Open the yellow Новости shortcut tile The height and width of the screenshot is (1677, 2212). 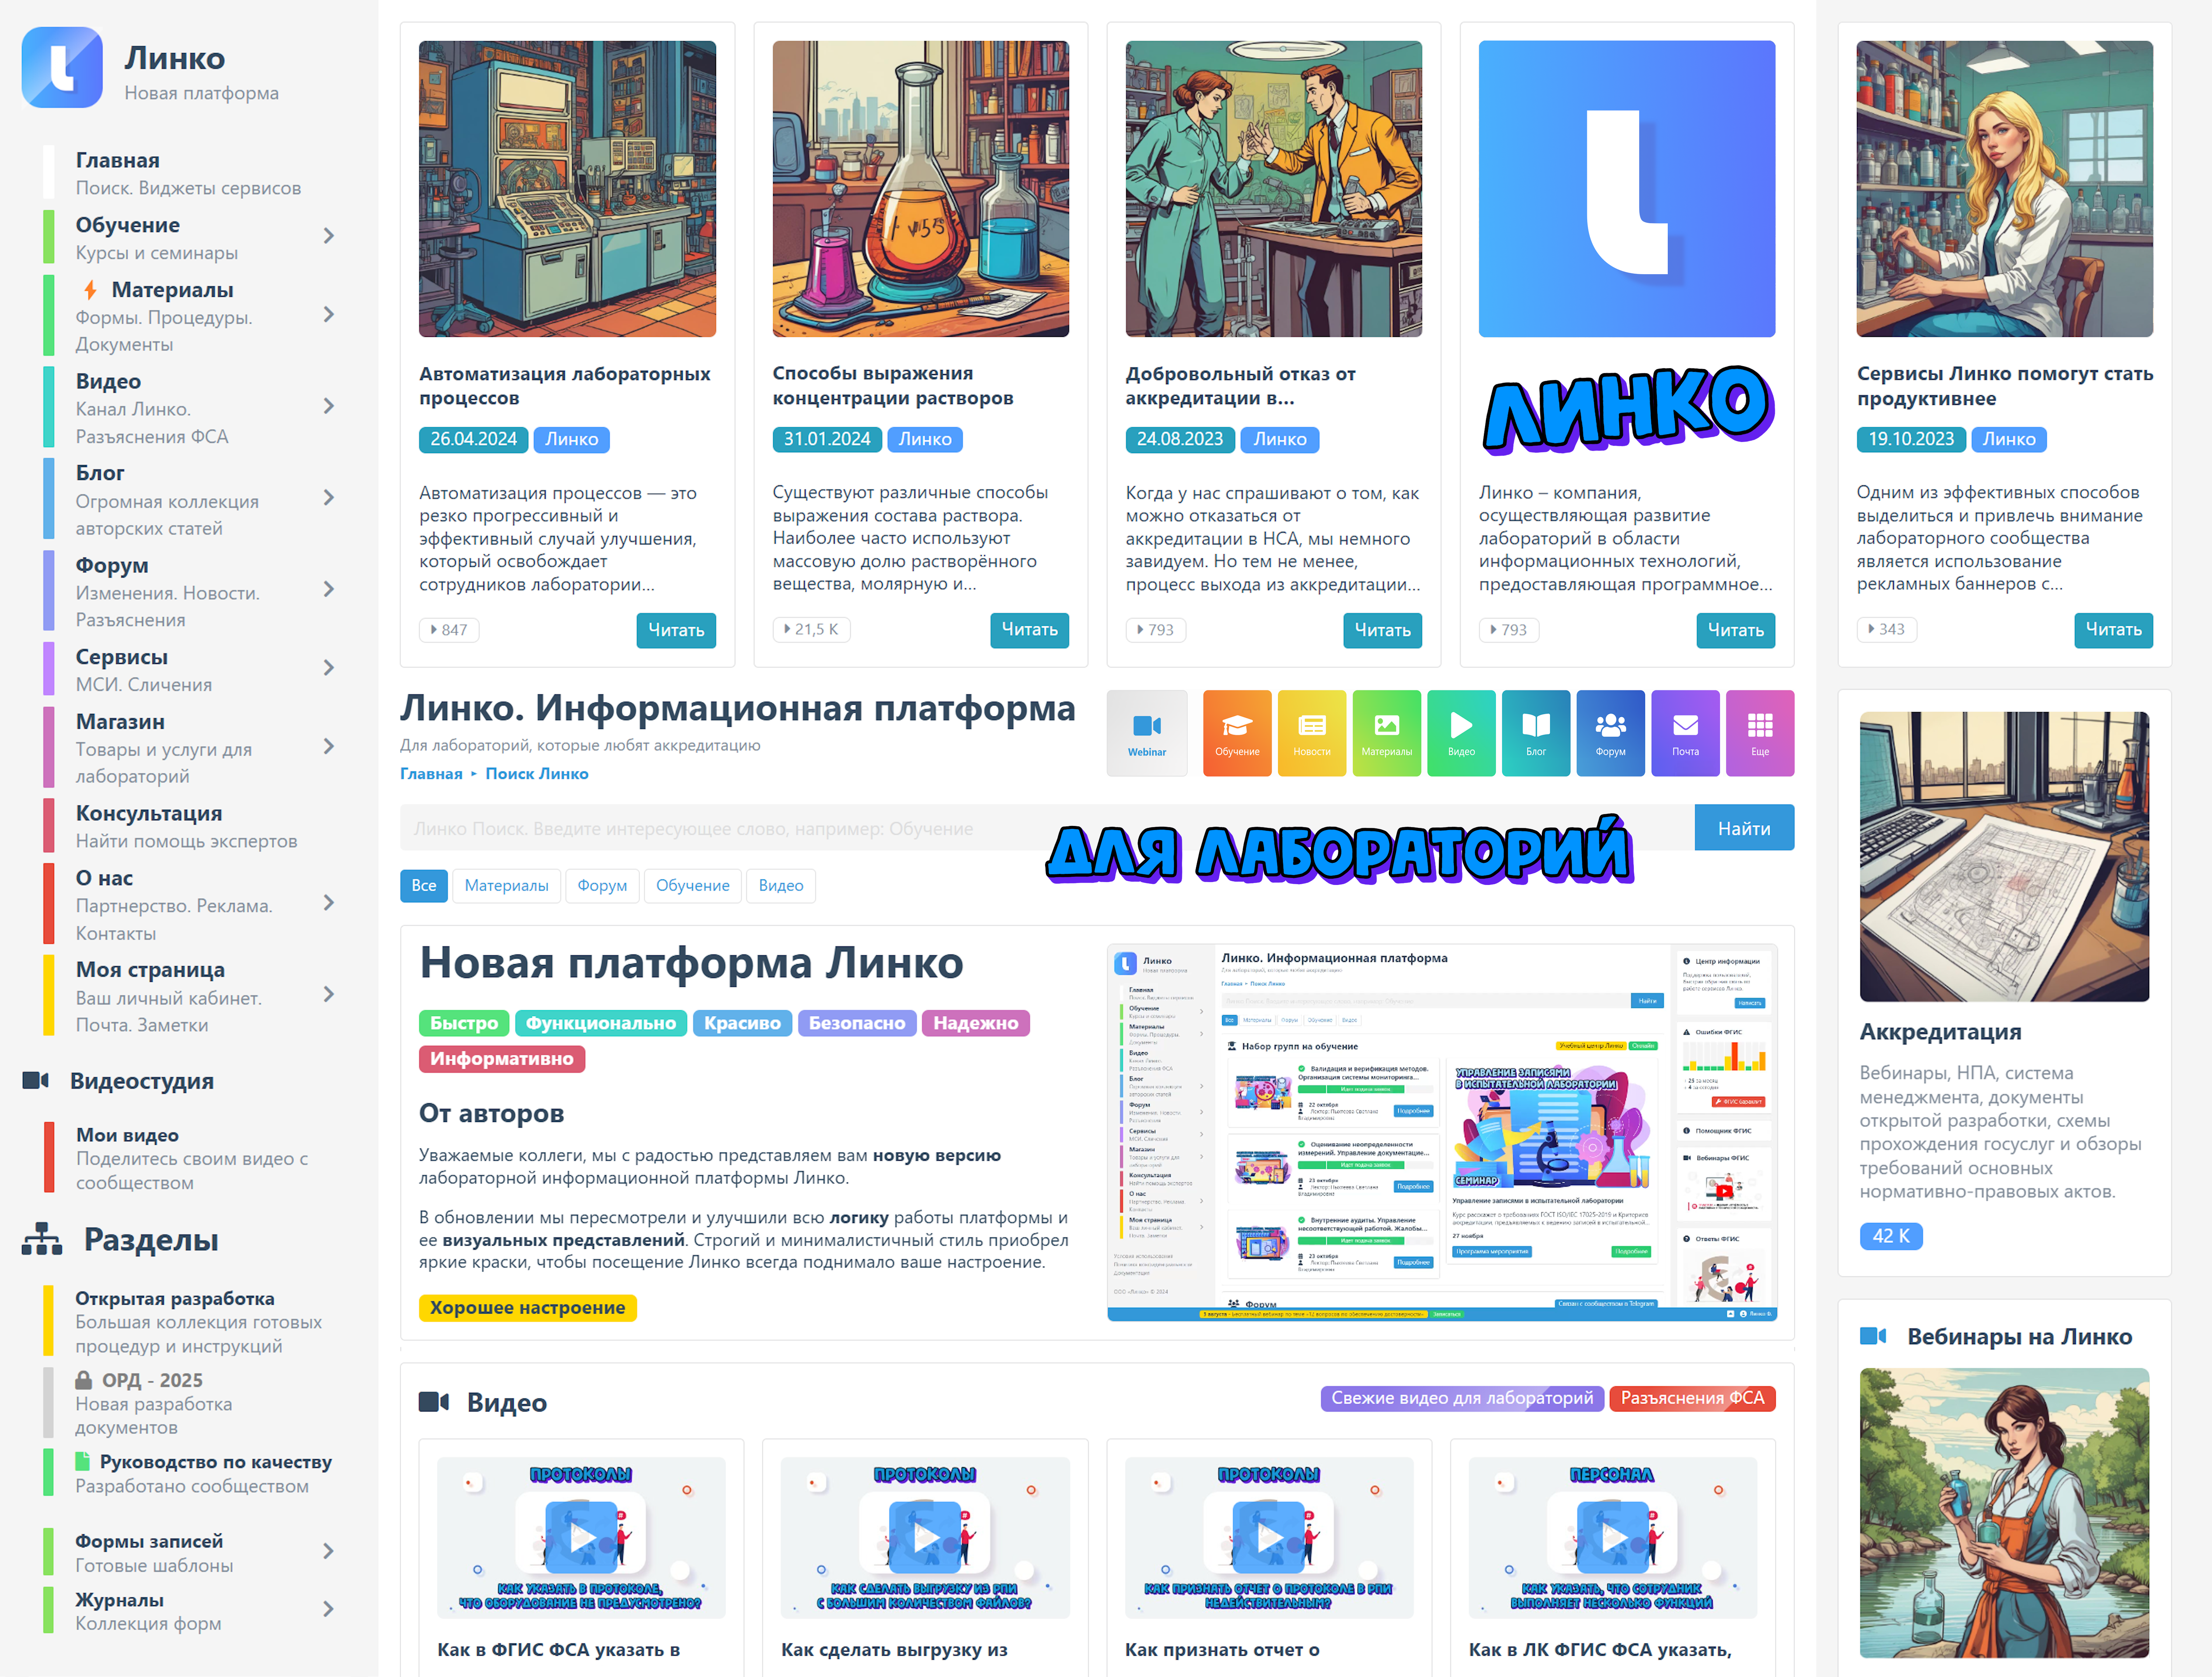click(x=1312, y=733)
